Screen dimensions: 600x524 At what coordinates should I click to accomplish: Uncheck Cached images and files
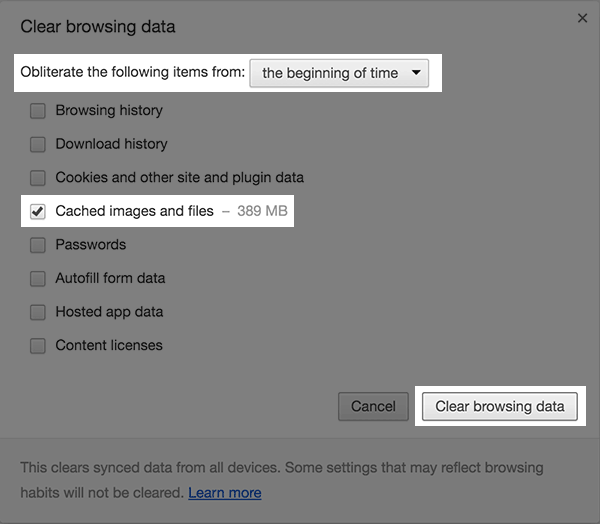click(38, 211)
